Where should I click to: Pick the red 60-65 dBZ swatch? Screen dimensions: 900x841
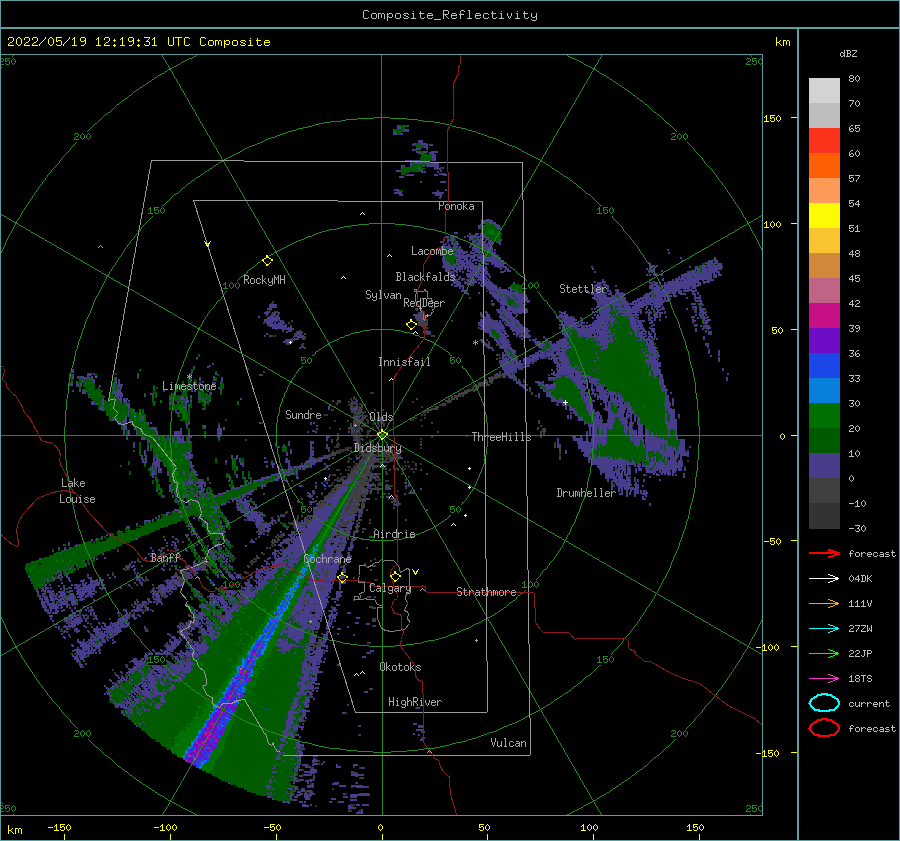(824, 141)
